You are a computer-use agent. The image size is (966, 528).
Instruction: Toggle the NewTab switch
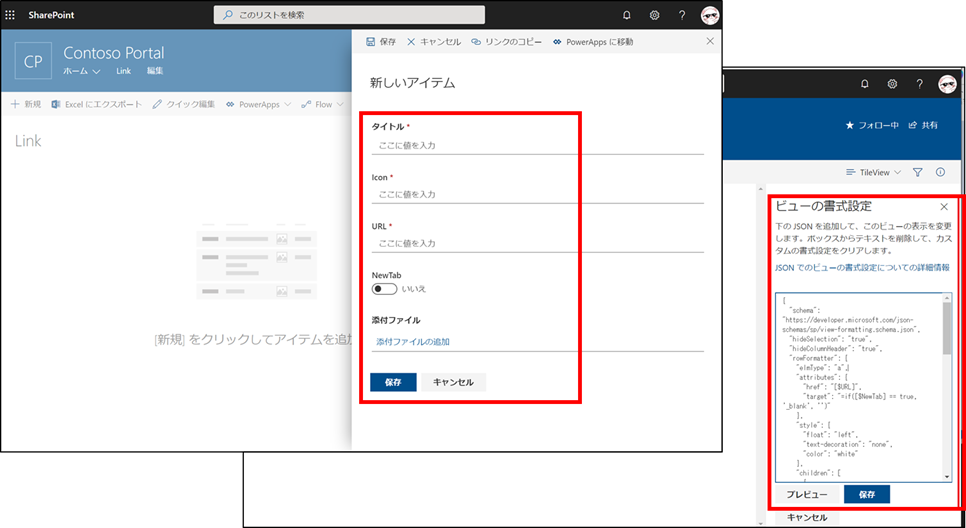[384, 289]
